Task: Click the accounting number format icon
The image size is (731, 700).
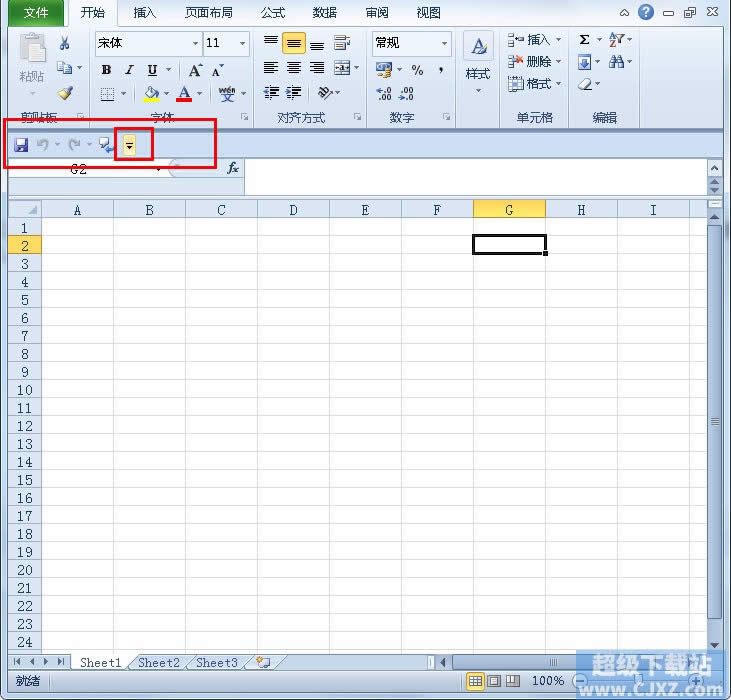Action: (384, 70)
